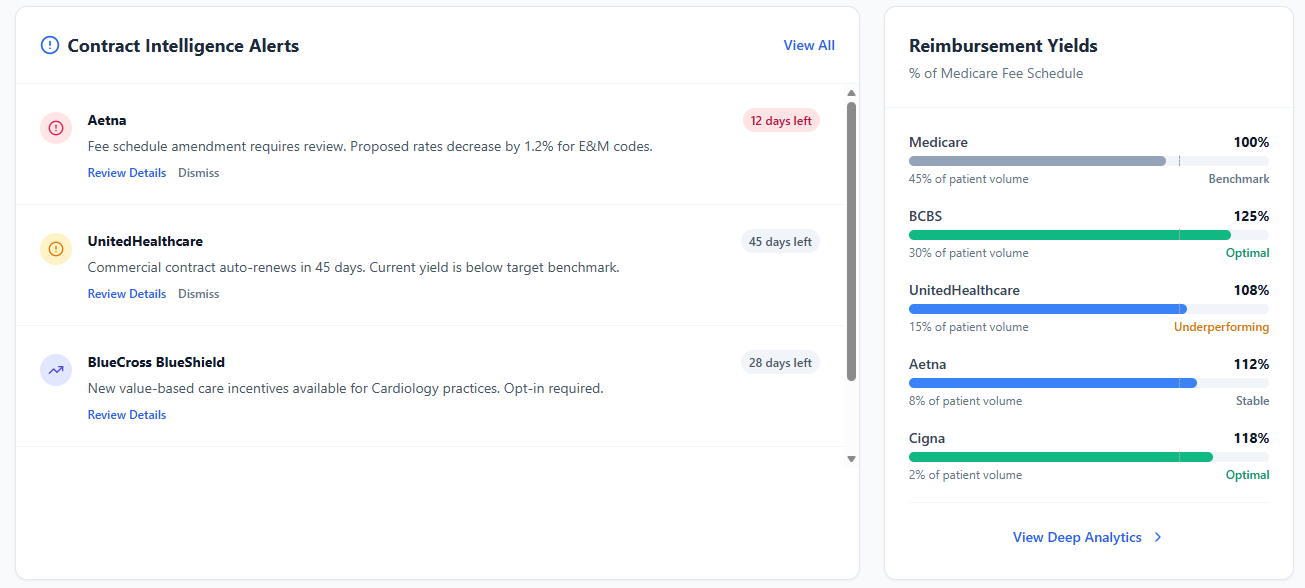The width and height of the screenshot is (1305, 588).
Task: Click the Aetna fee schedule amendment description
Action: click(x=370, y=147)
